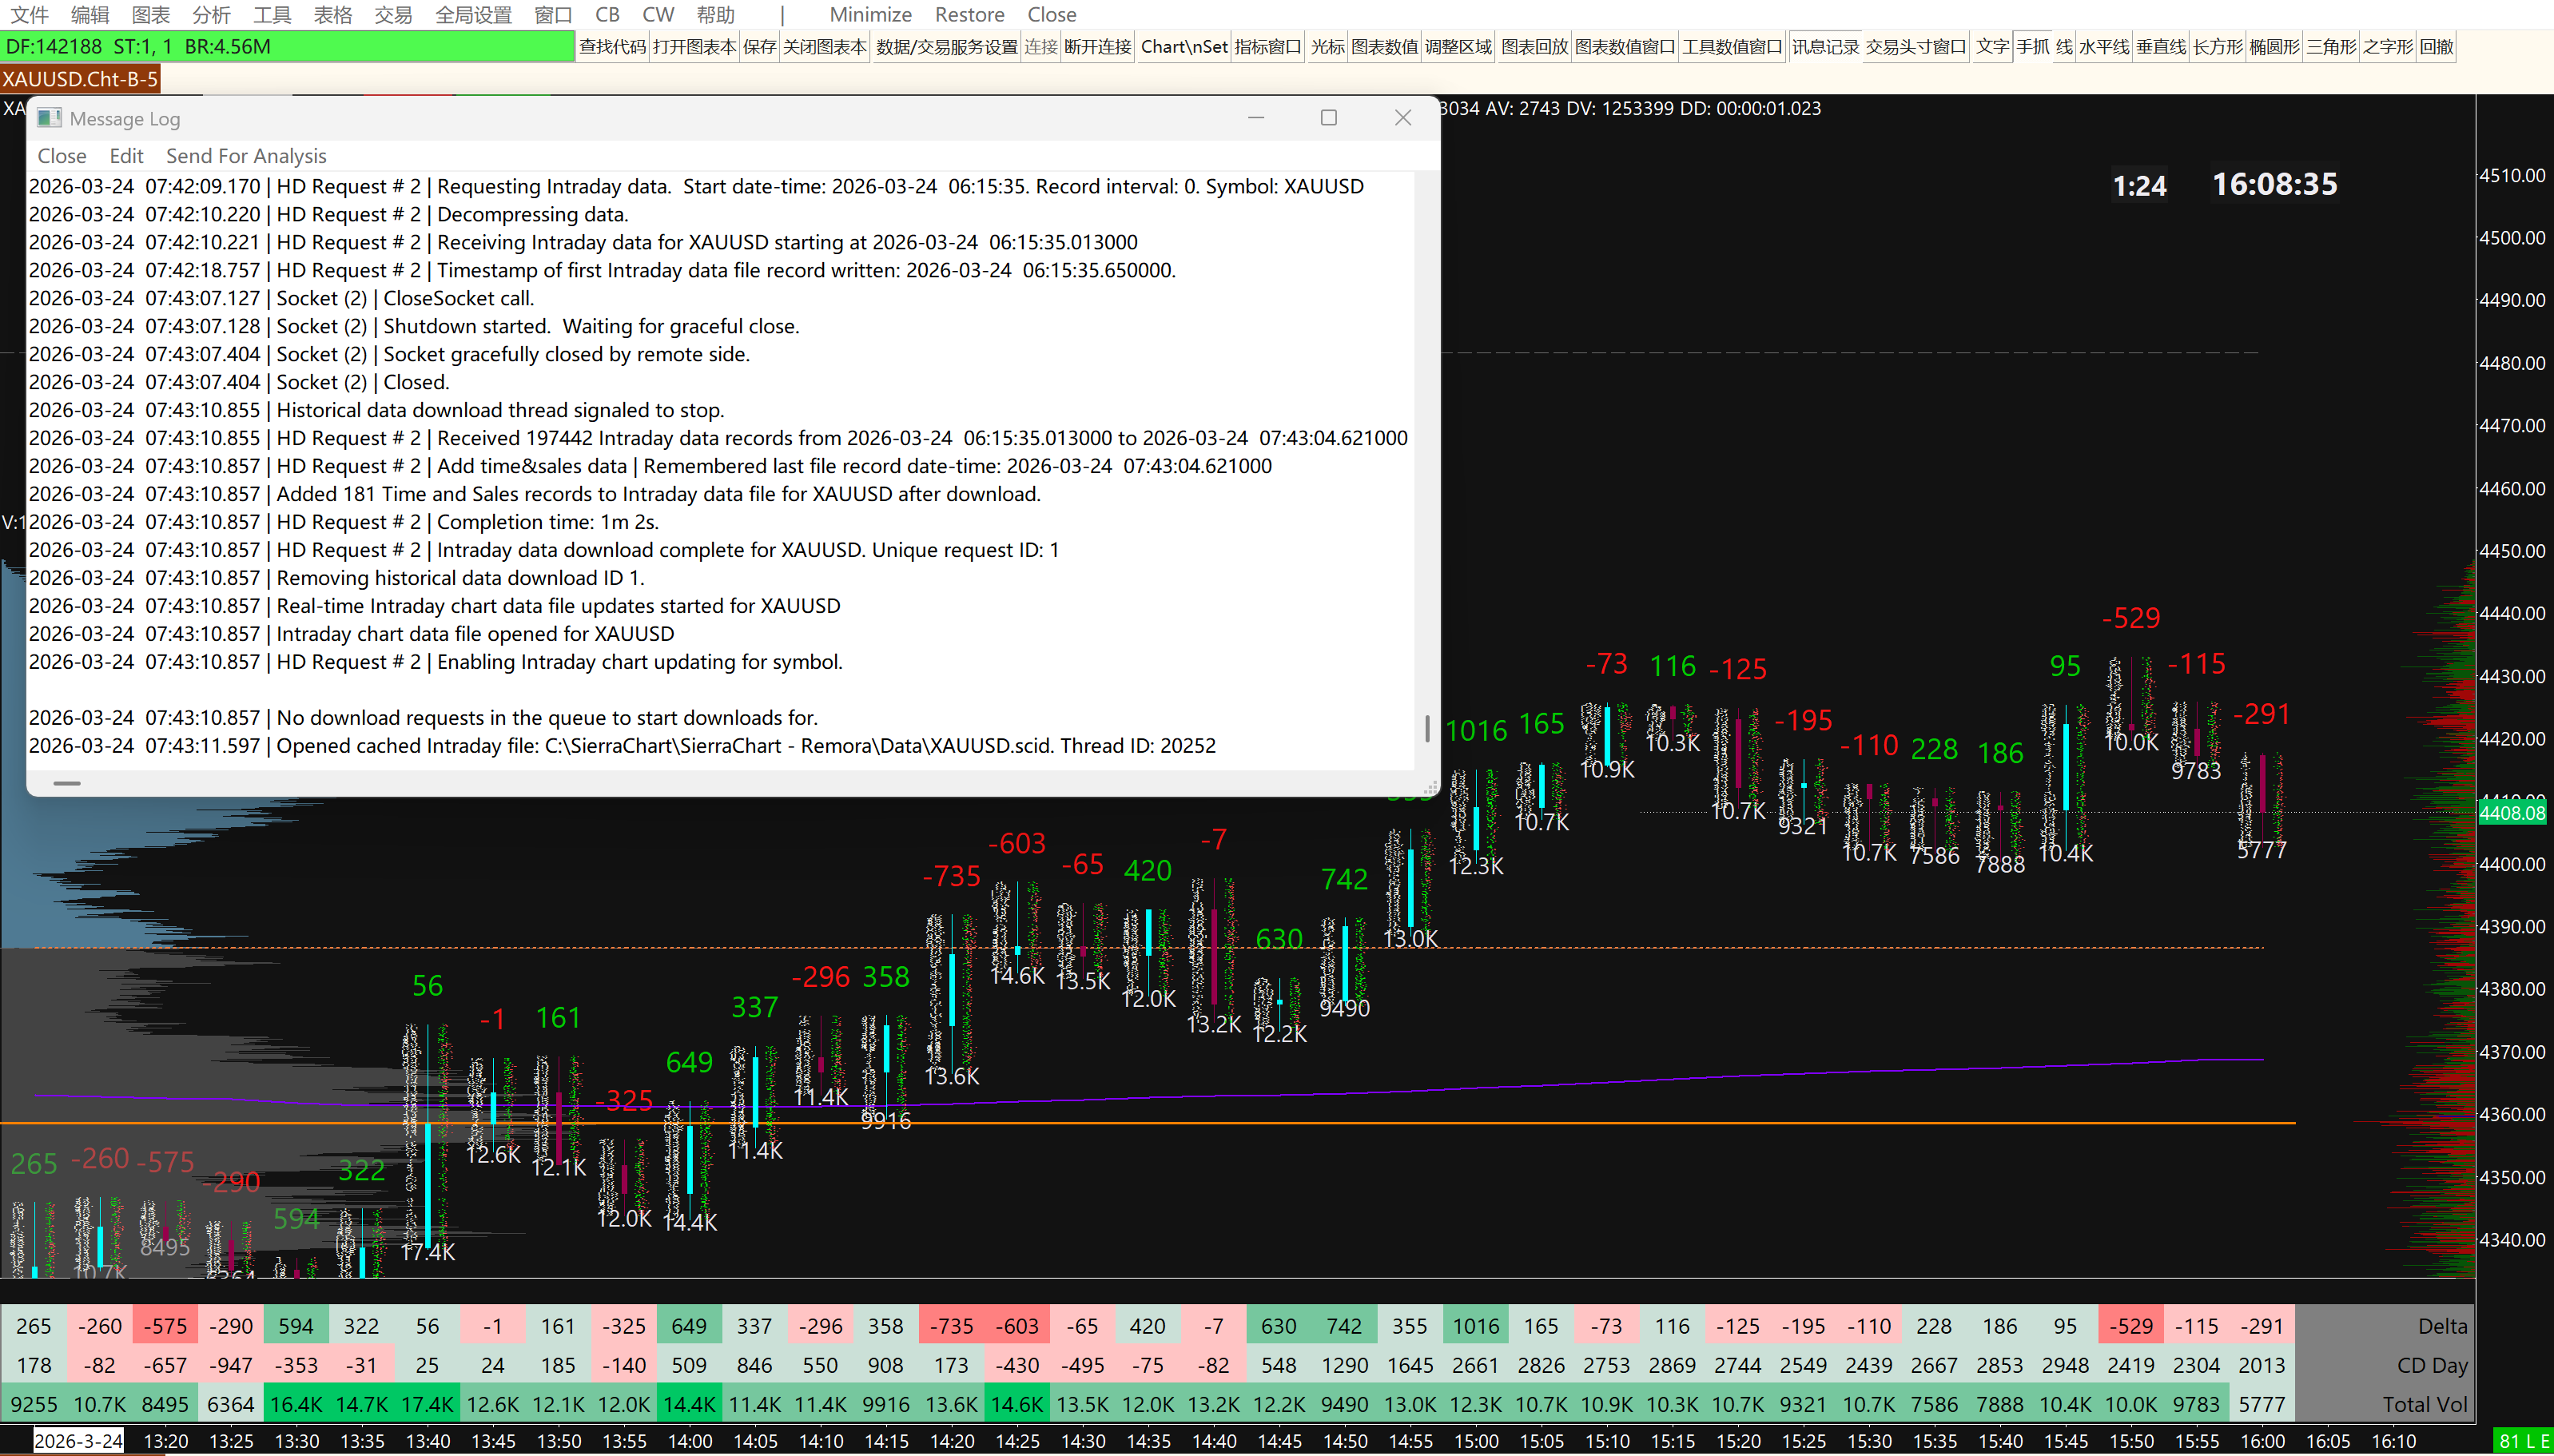
Task: Open the 指标窗口 tool
Action: (x=1267, y=47)
